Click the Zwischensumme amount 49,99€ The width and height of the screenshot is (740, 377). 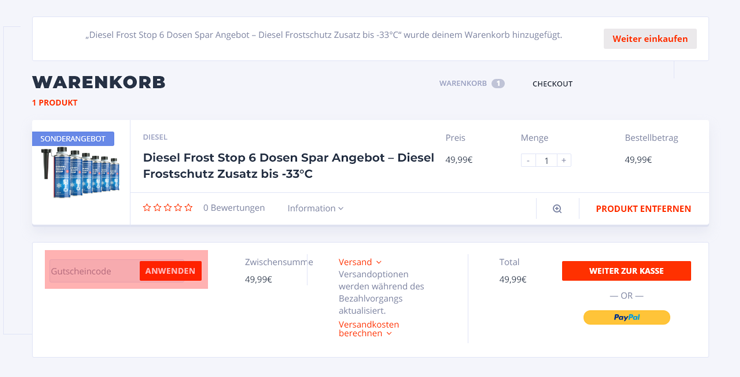[258, 280]
